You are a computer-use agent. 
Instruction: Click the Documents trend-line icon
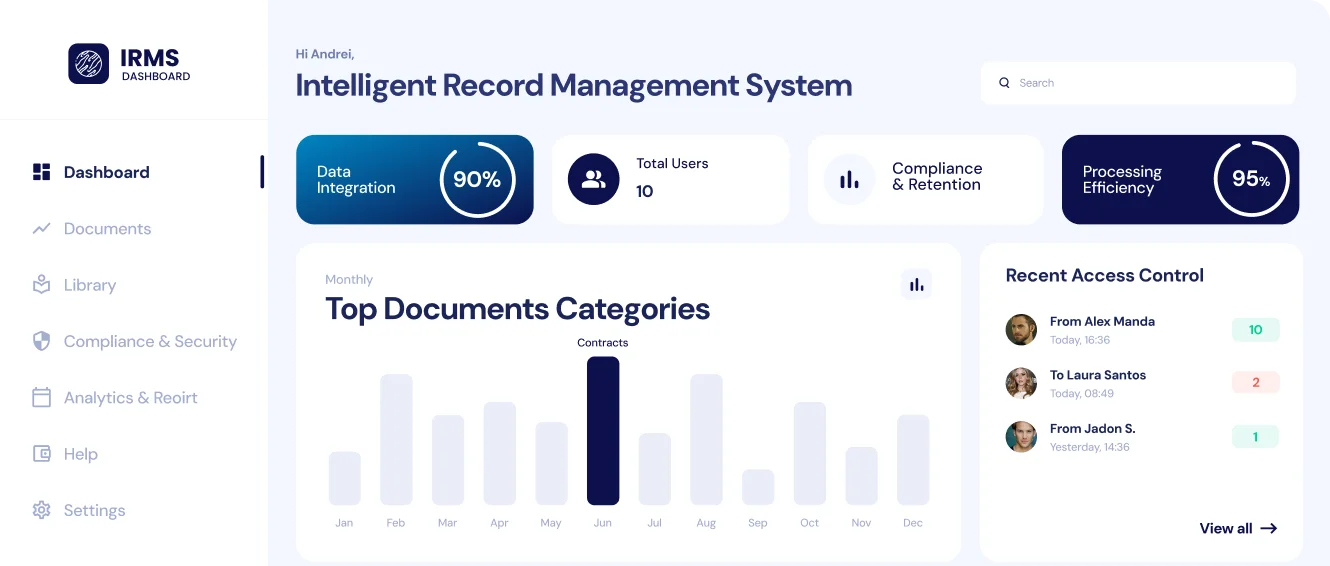point(41,229)
